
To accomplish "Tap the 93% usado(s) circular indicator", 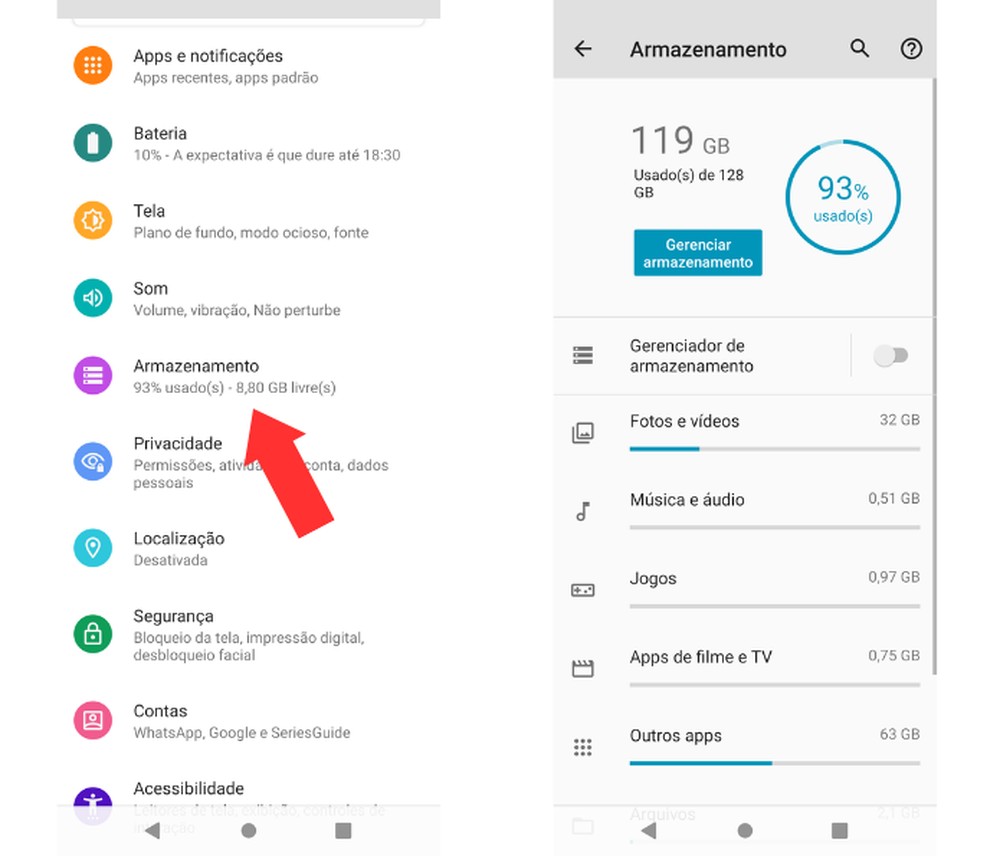I will point(842,197).
